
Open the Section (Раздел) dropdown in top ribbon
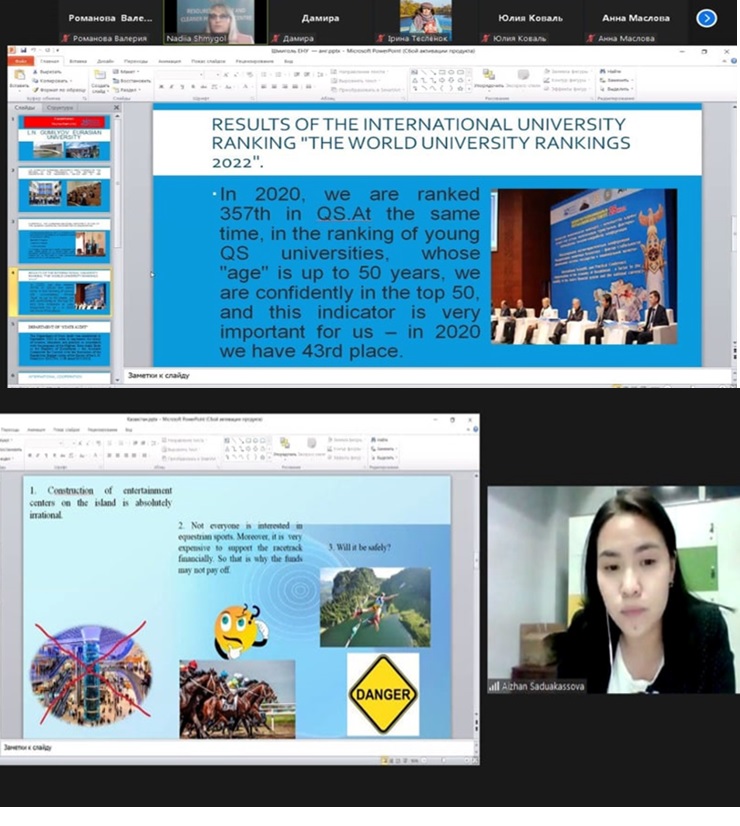coord(129,88)
